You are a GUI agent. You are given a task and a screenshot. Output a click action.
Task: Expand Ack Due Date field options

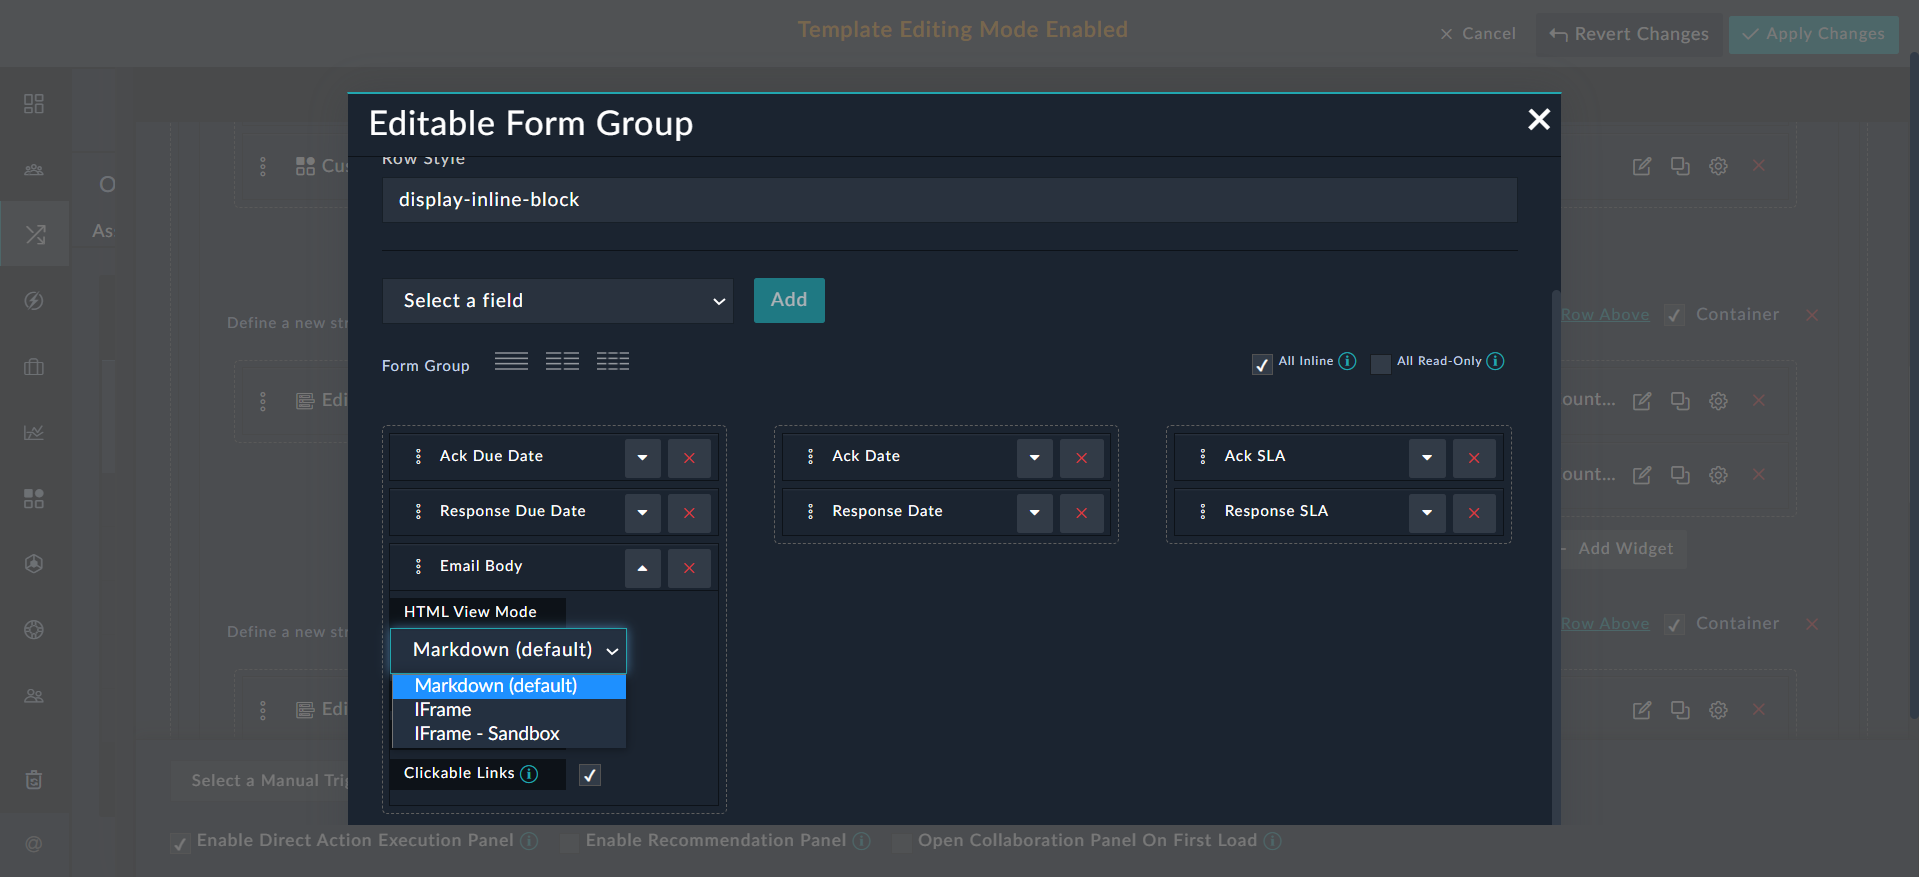642,458
